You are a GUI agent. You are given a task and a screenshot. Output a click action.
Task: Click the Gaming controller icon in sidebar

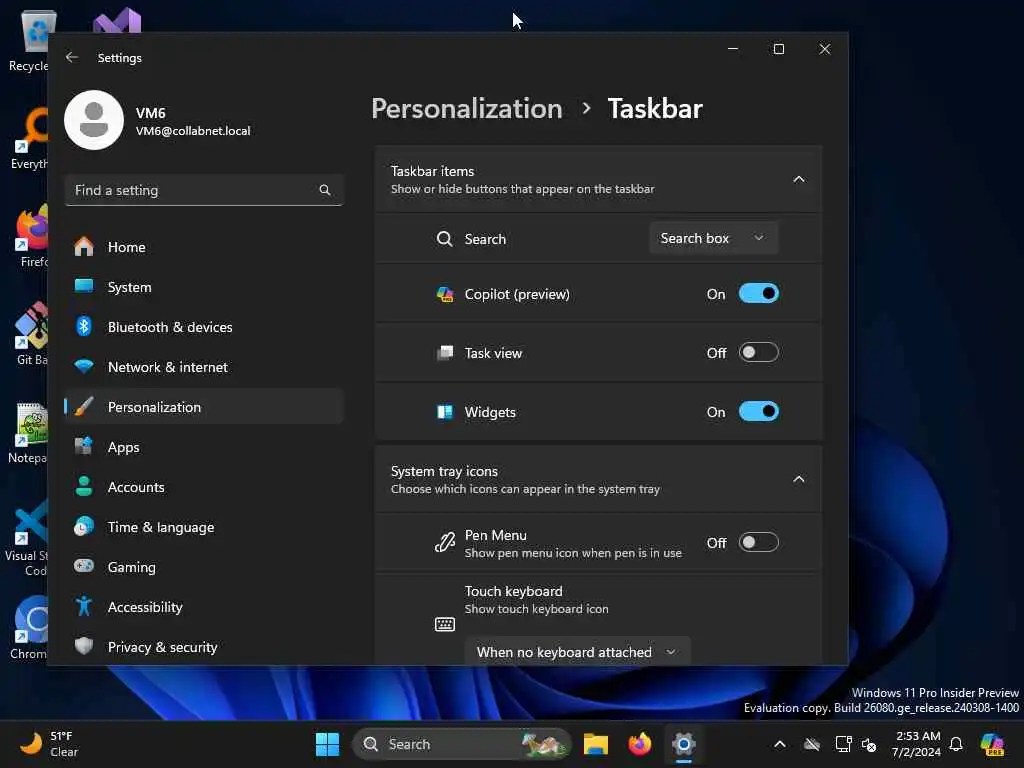(84, 566)
